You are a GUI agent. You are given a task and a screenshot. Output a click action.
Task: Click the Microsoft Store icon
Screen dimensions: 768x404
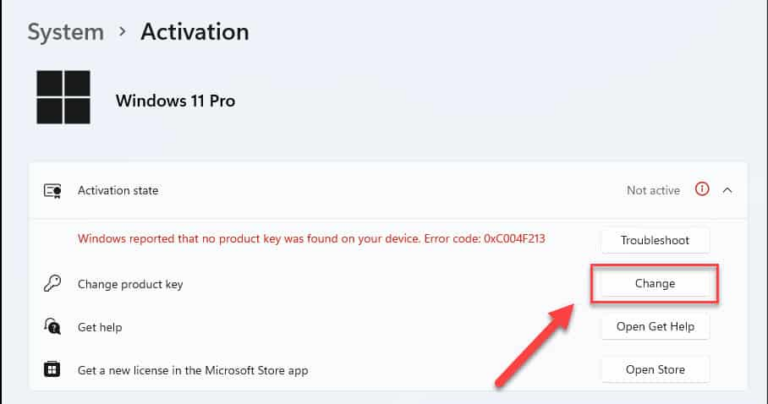click(x=52, y=369)
